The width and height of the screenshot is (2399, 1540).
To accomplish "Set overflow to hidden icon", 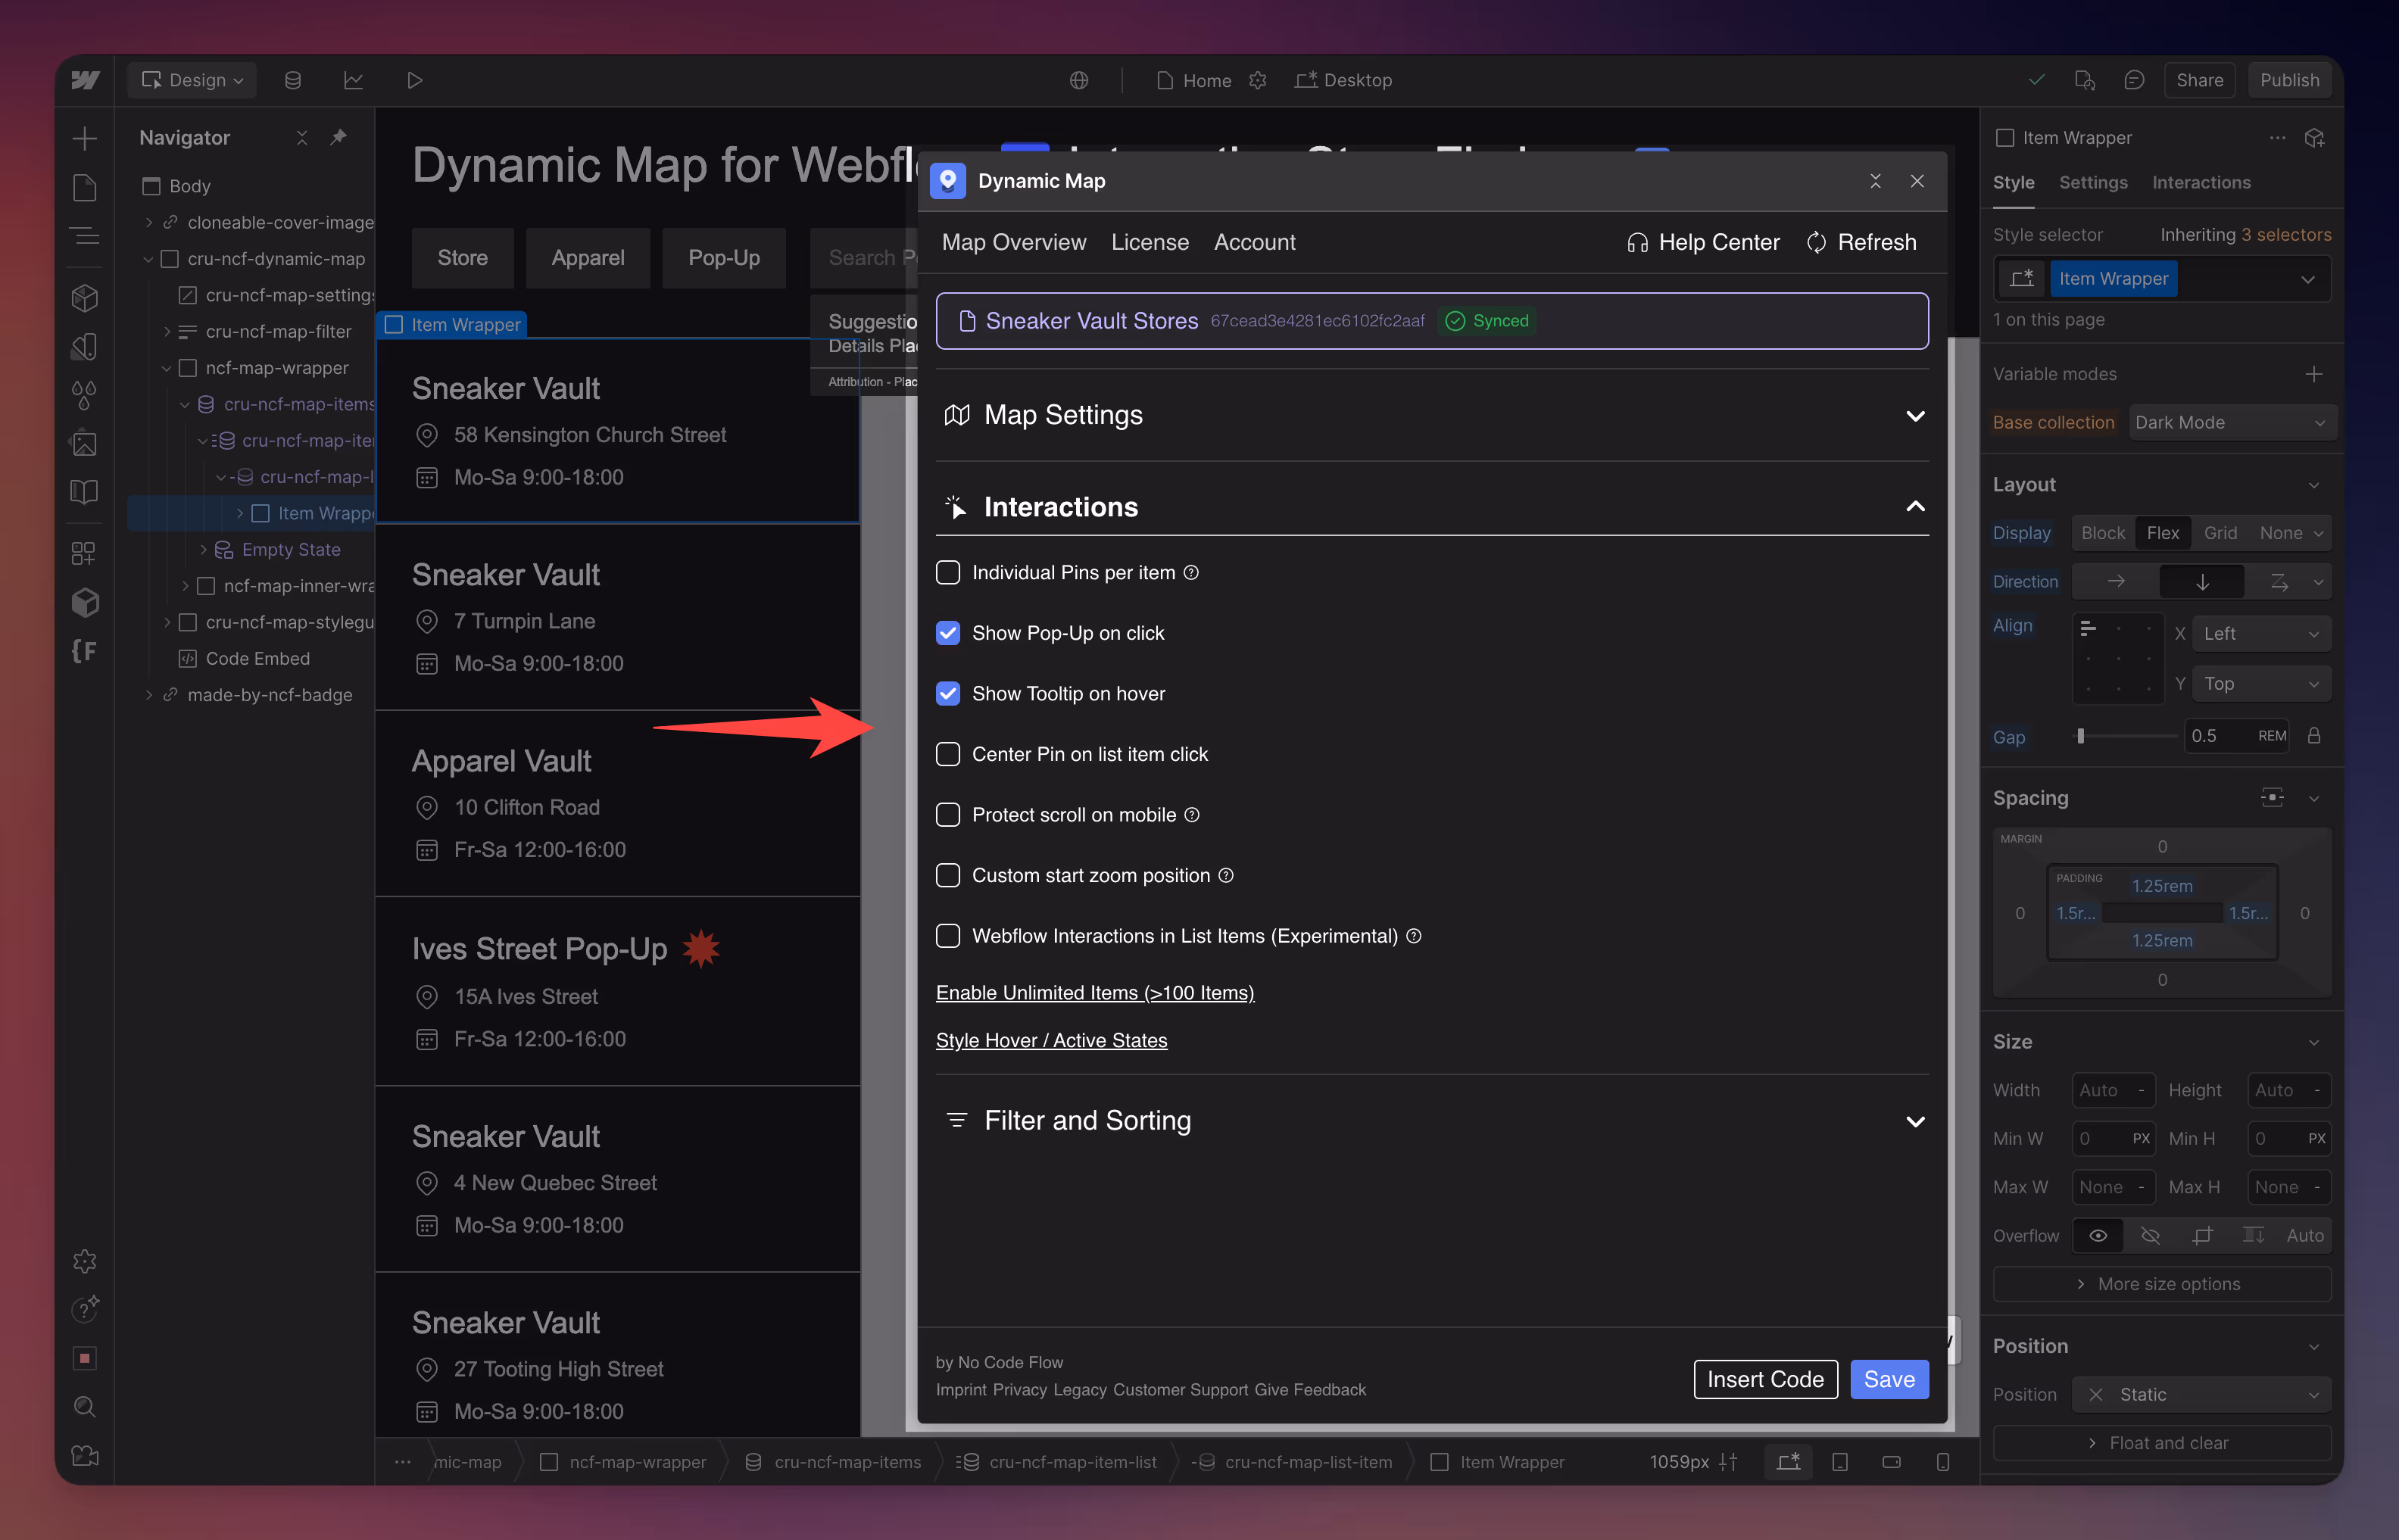I will (x=2150, y=1235).
